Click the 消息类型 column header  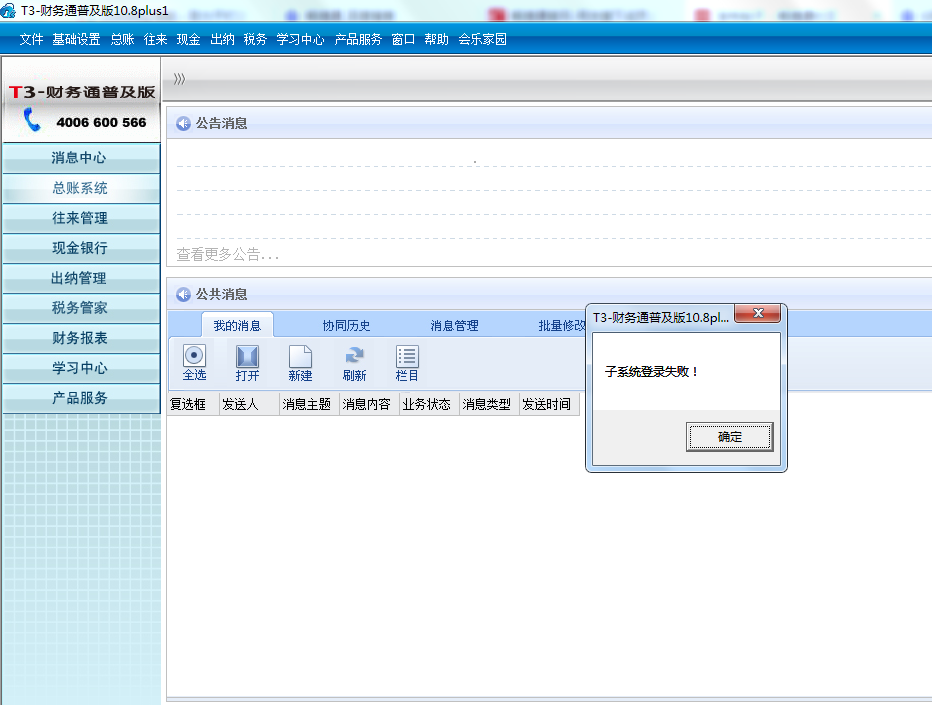490,404
